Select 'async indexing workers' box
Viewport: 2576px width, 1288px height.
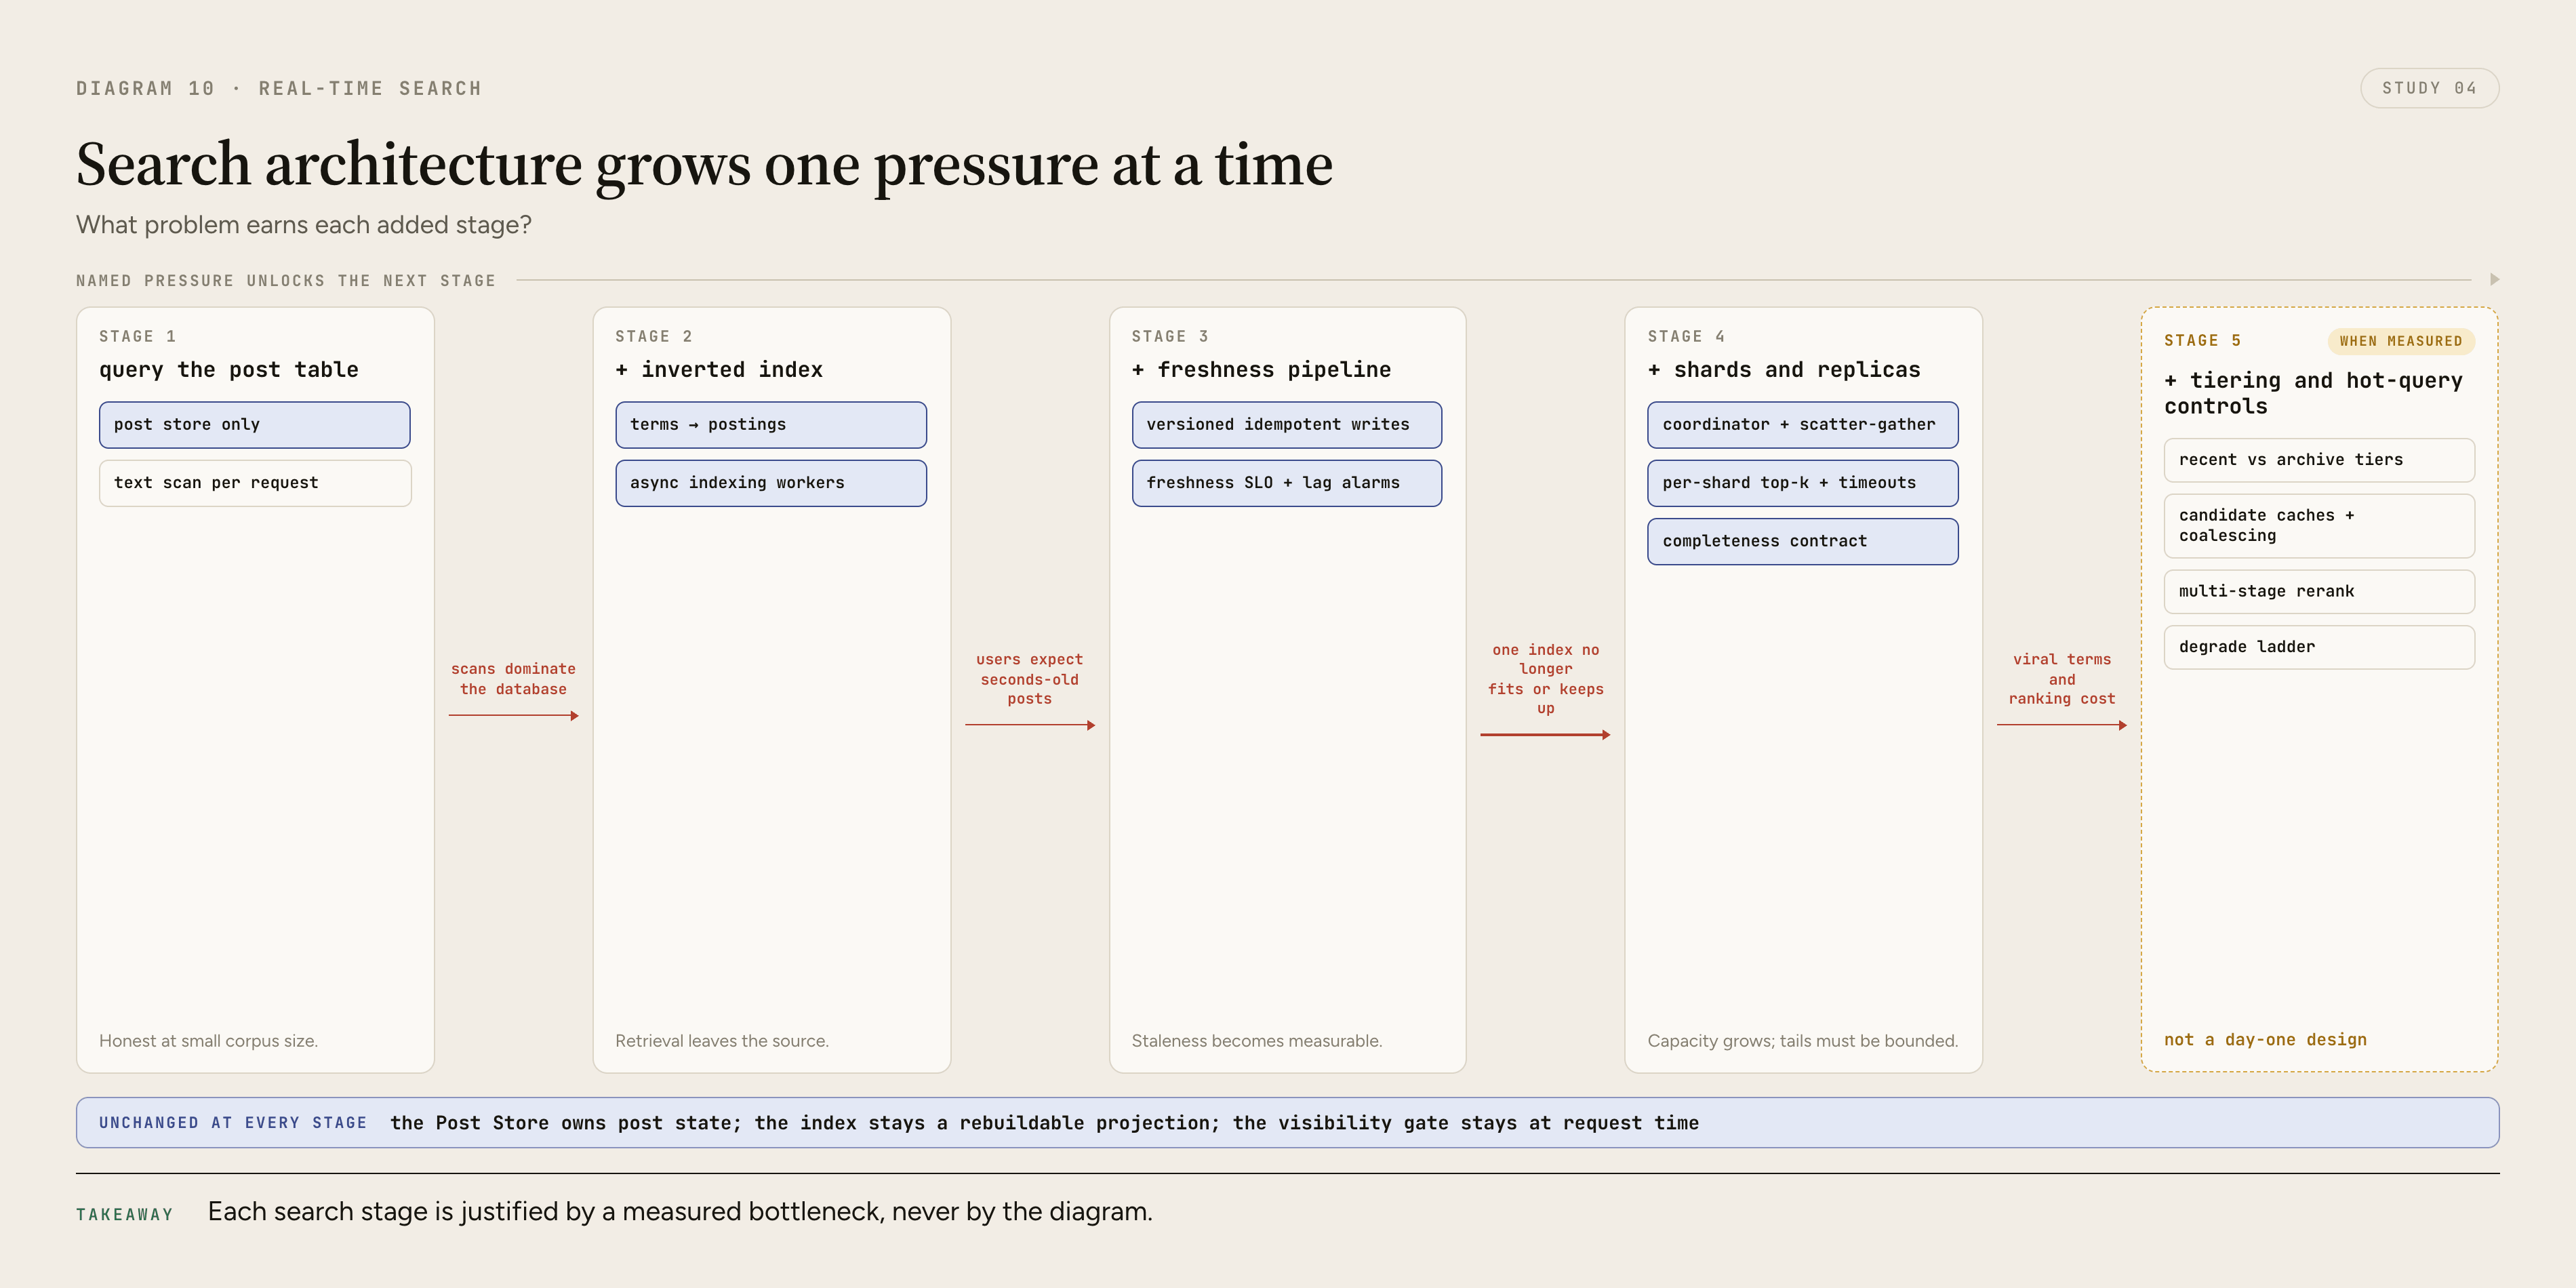pos(771,483)
